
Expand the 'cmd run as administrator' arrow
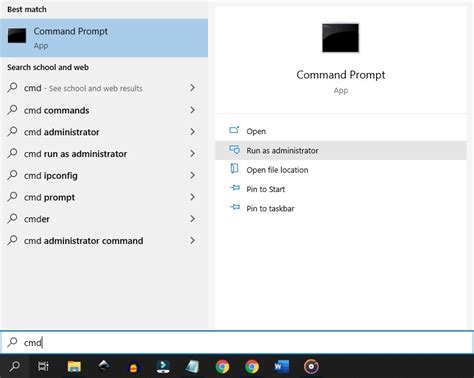pyautogui.click(x=192, y=153)
